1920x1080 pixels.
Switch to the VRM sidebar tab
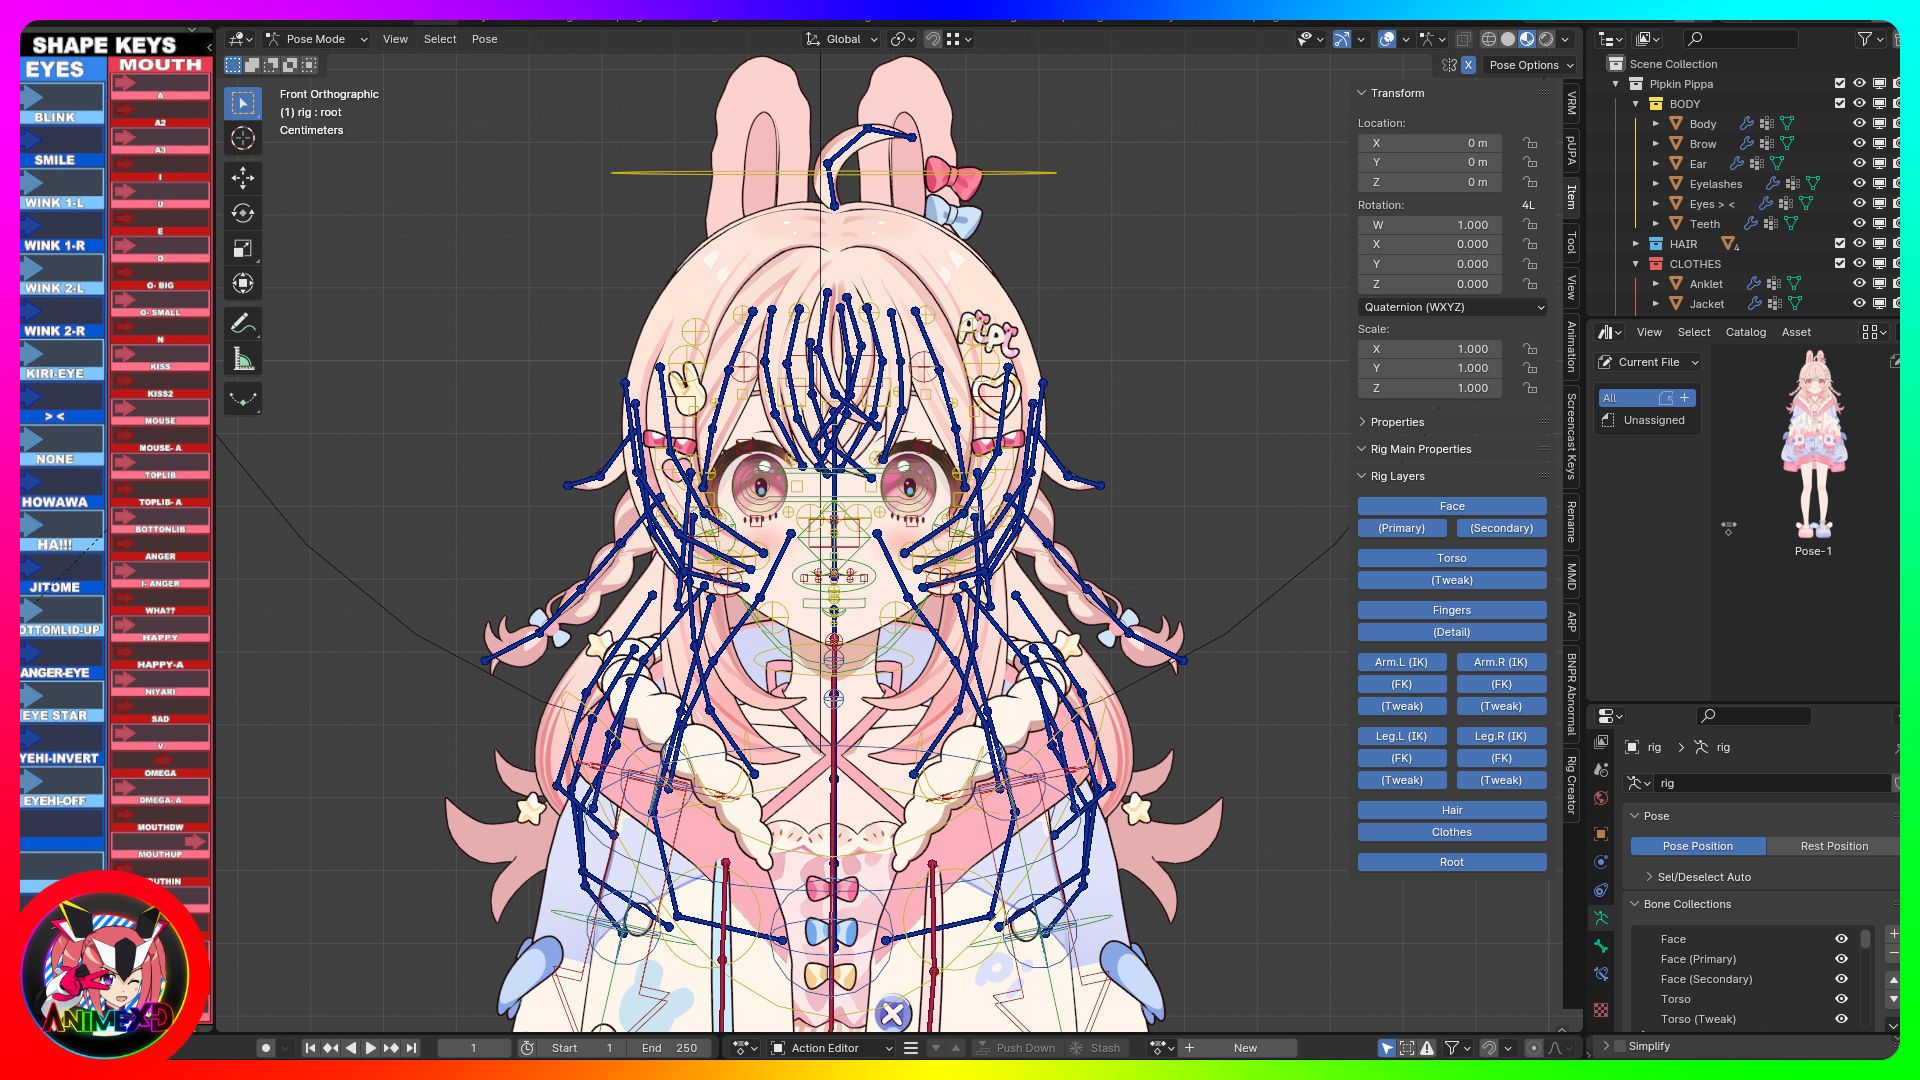[x=1571, y=103]
